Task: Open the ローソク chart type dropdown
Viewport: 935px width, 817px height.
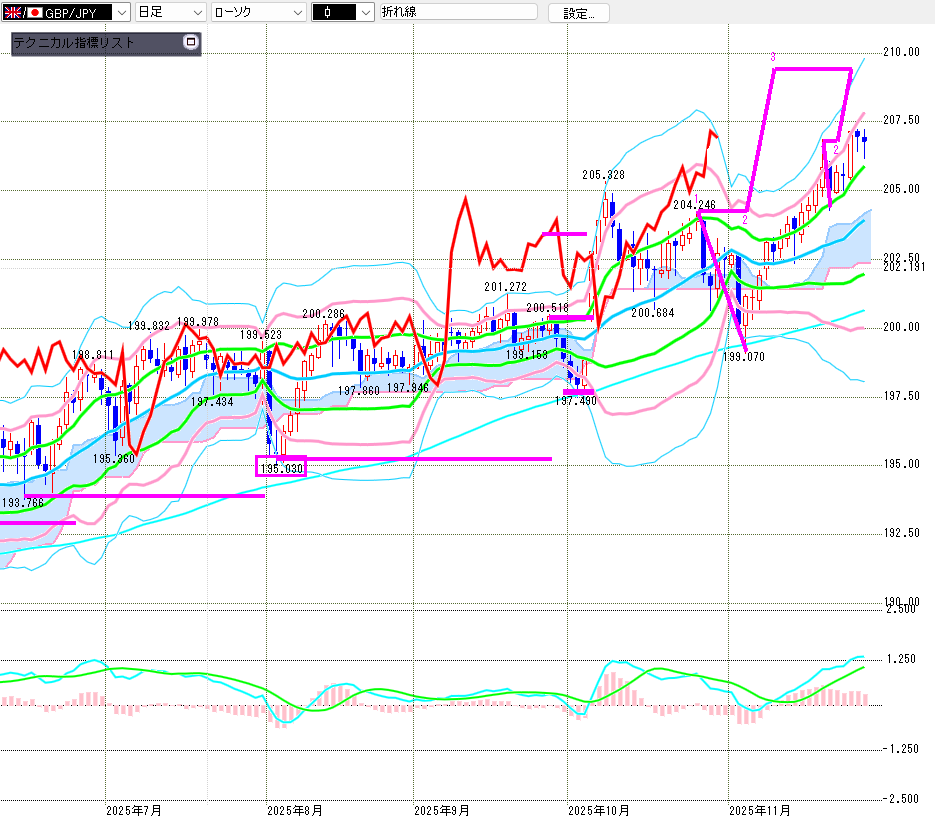Action: coord(298,13)
